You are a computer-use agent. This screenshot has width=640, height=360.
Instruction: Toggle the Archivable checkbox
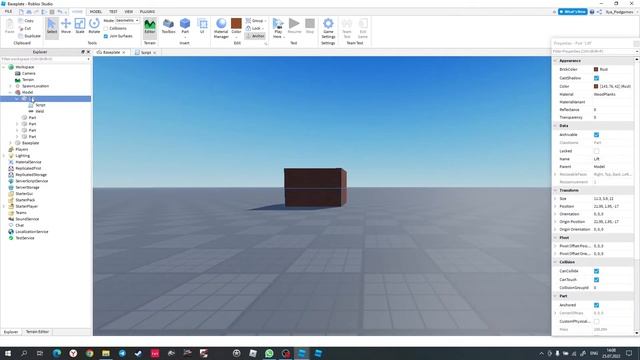click(x=596, y=135)
